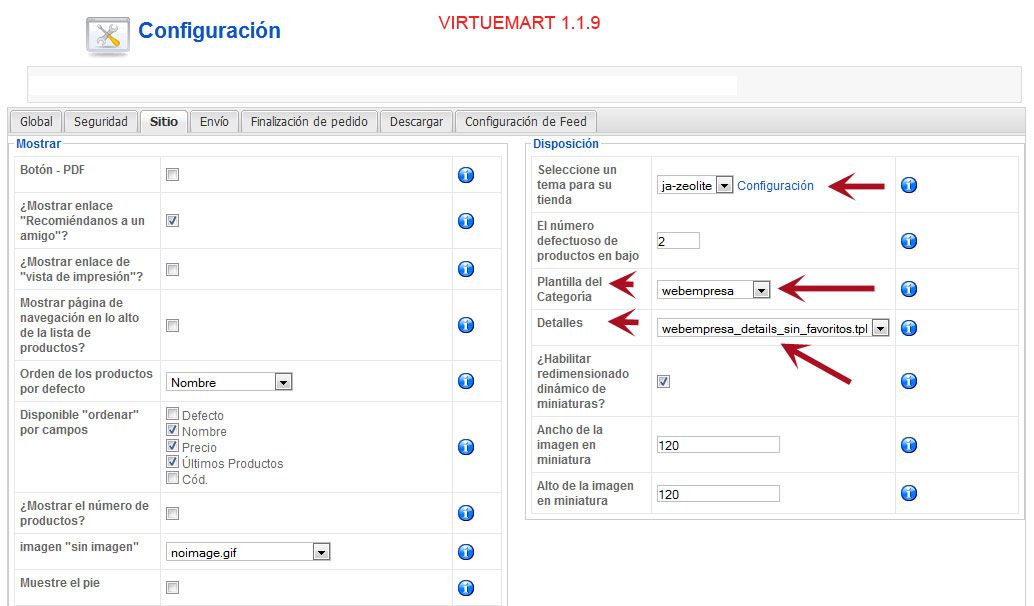
Task: Open info icon for Botón - PDF
Action: [466, 175]
